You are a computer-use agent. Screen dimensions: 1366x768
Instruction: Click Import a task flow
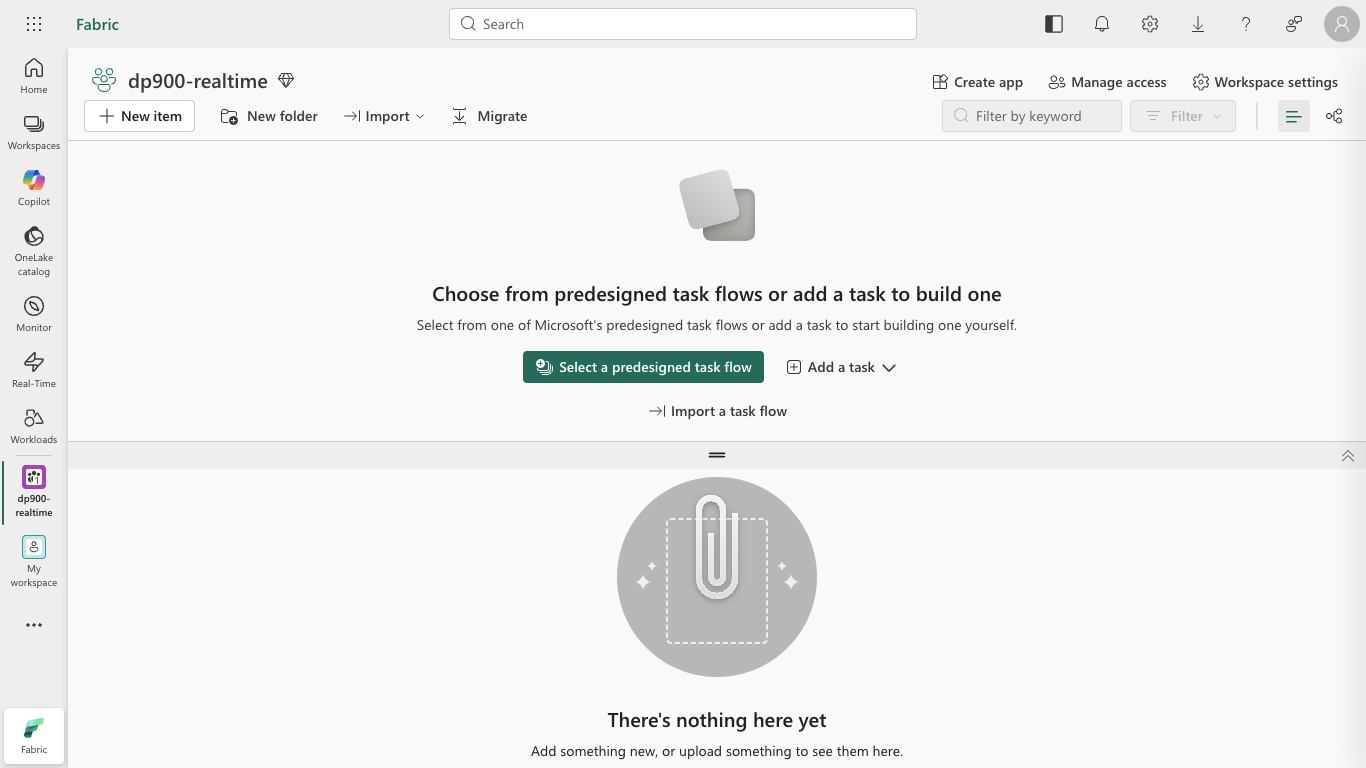point(717,411)
